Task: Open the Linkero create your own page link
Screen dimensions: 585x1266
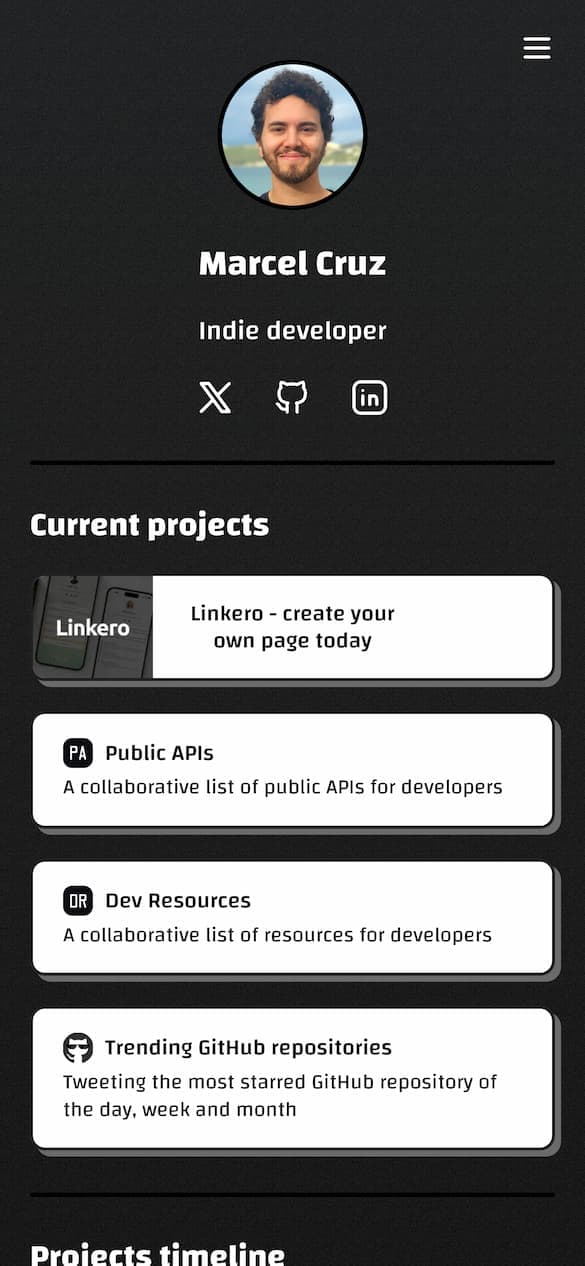Action: tap(293, 628)
